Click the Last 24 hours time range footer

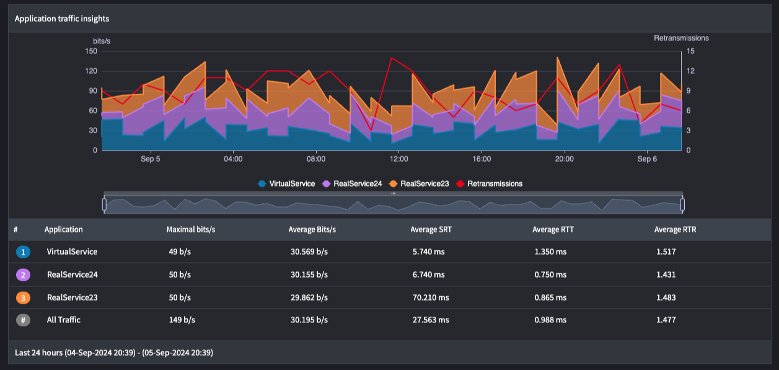[x=114, y=353]
